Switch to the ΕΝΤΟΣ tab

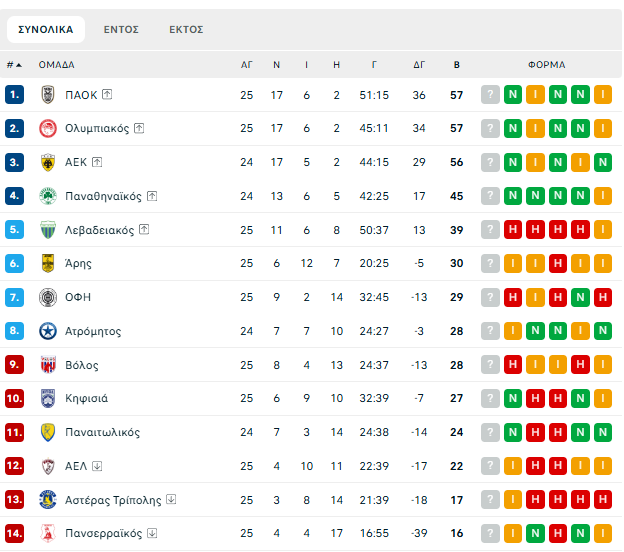(x=121, y=30)
